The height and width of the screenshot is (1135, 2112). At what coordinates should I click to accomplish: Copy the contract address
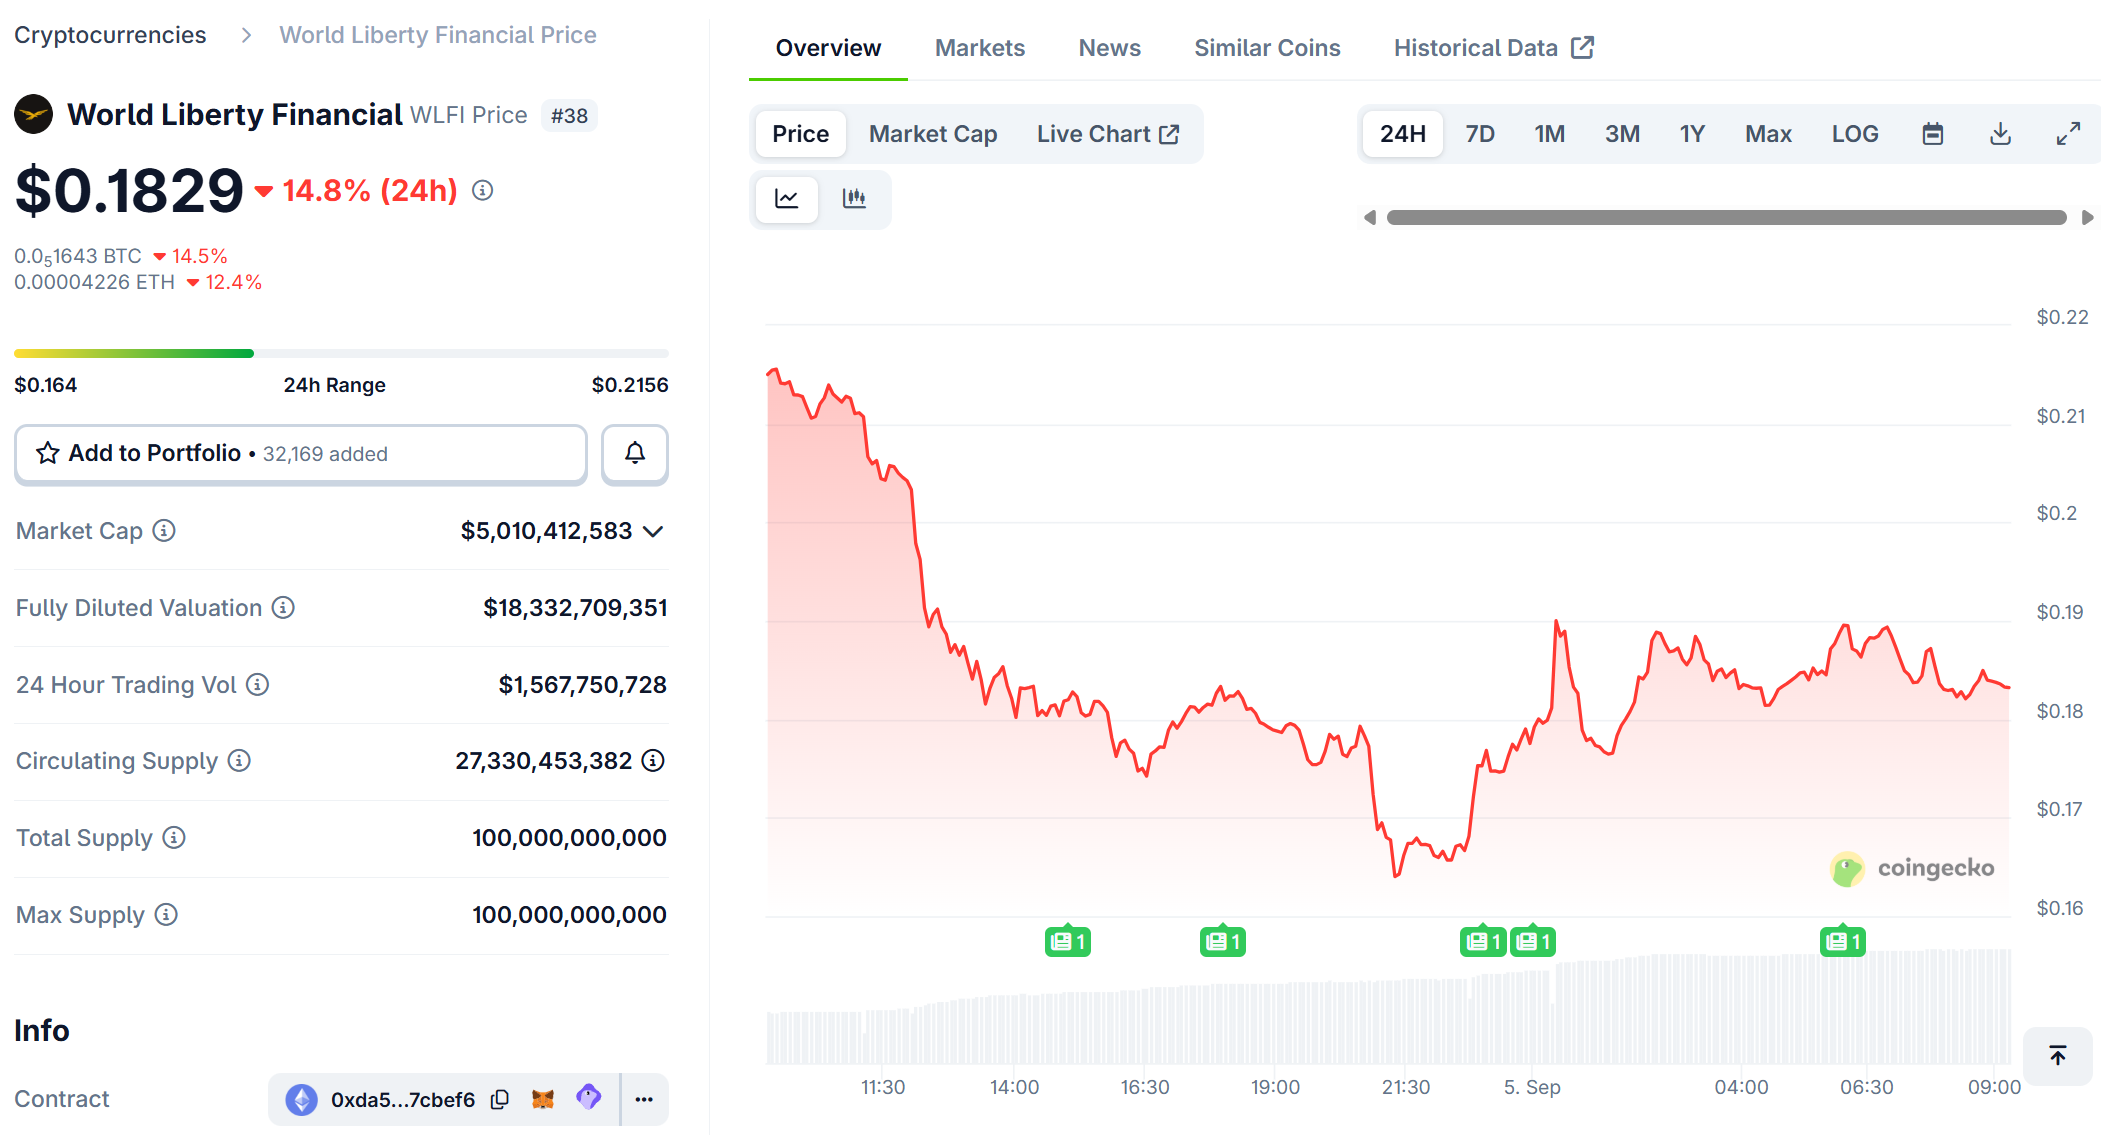pos(500,1100)
